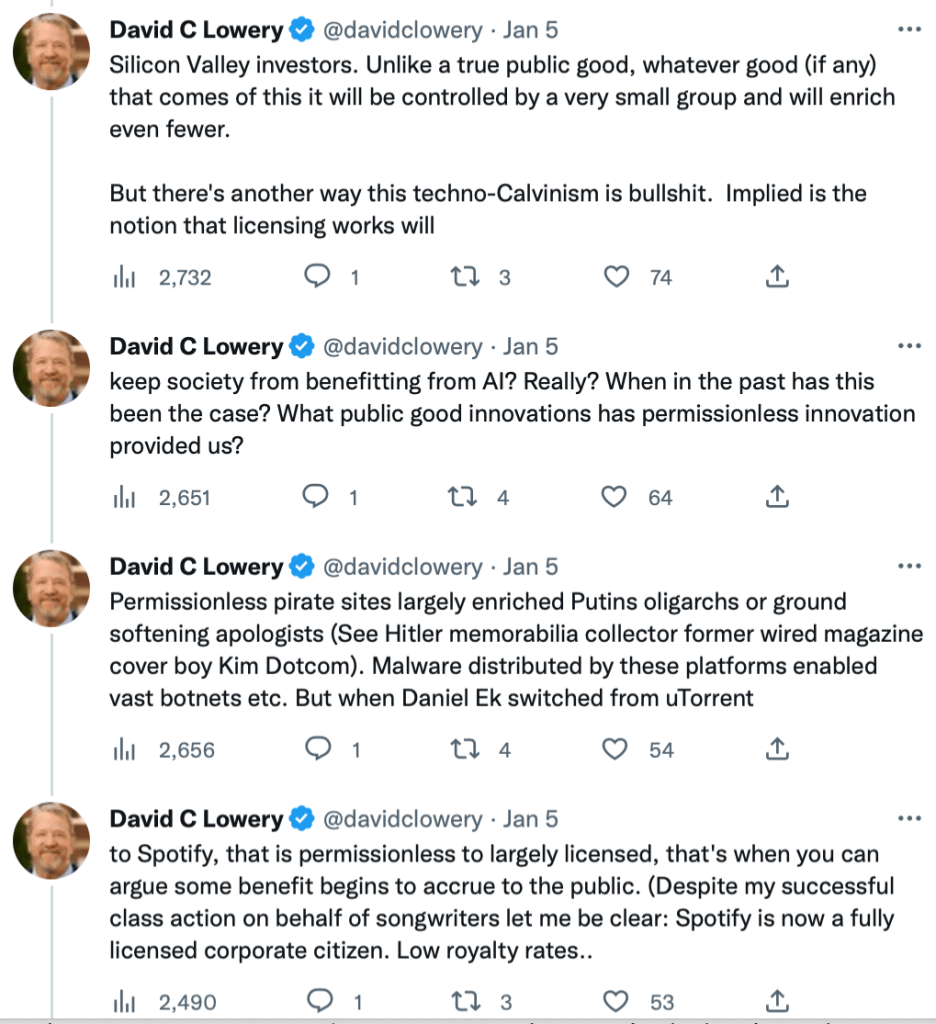Open @davidclowery handle on the first tweet
936x1024 pixels.
pyautogui.click(x=402, y=30)
